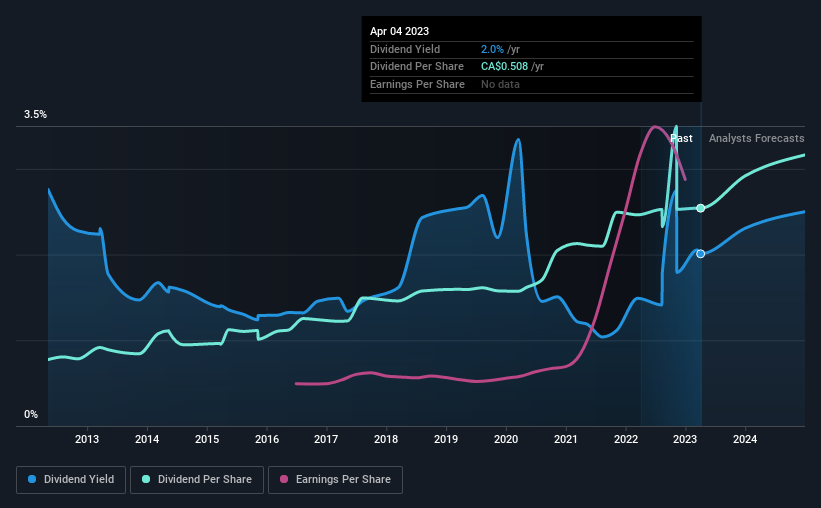Click the Past region label

click(681, 138)
